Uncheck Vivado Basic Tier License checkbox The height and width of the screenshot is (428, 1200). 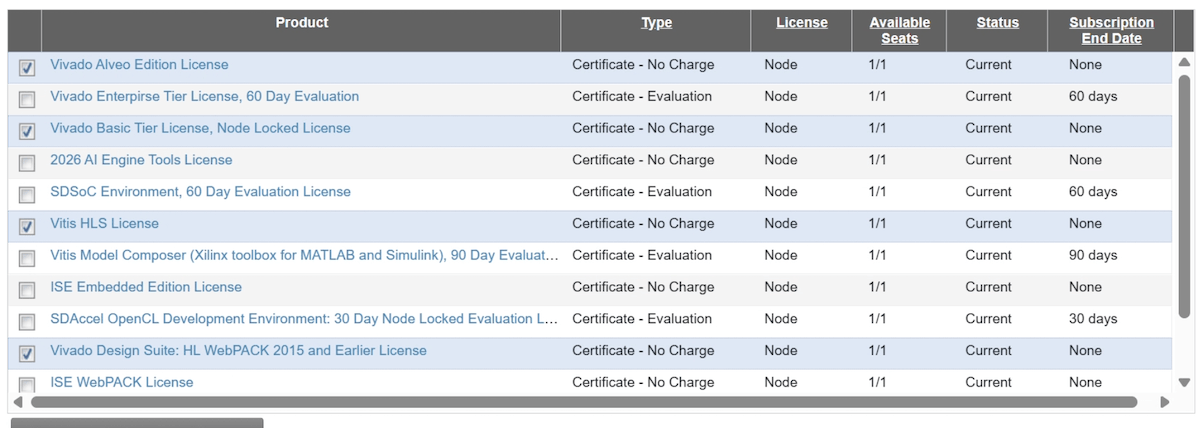pyautogui.click(x=27, y=131)
